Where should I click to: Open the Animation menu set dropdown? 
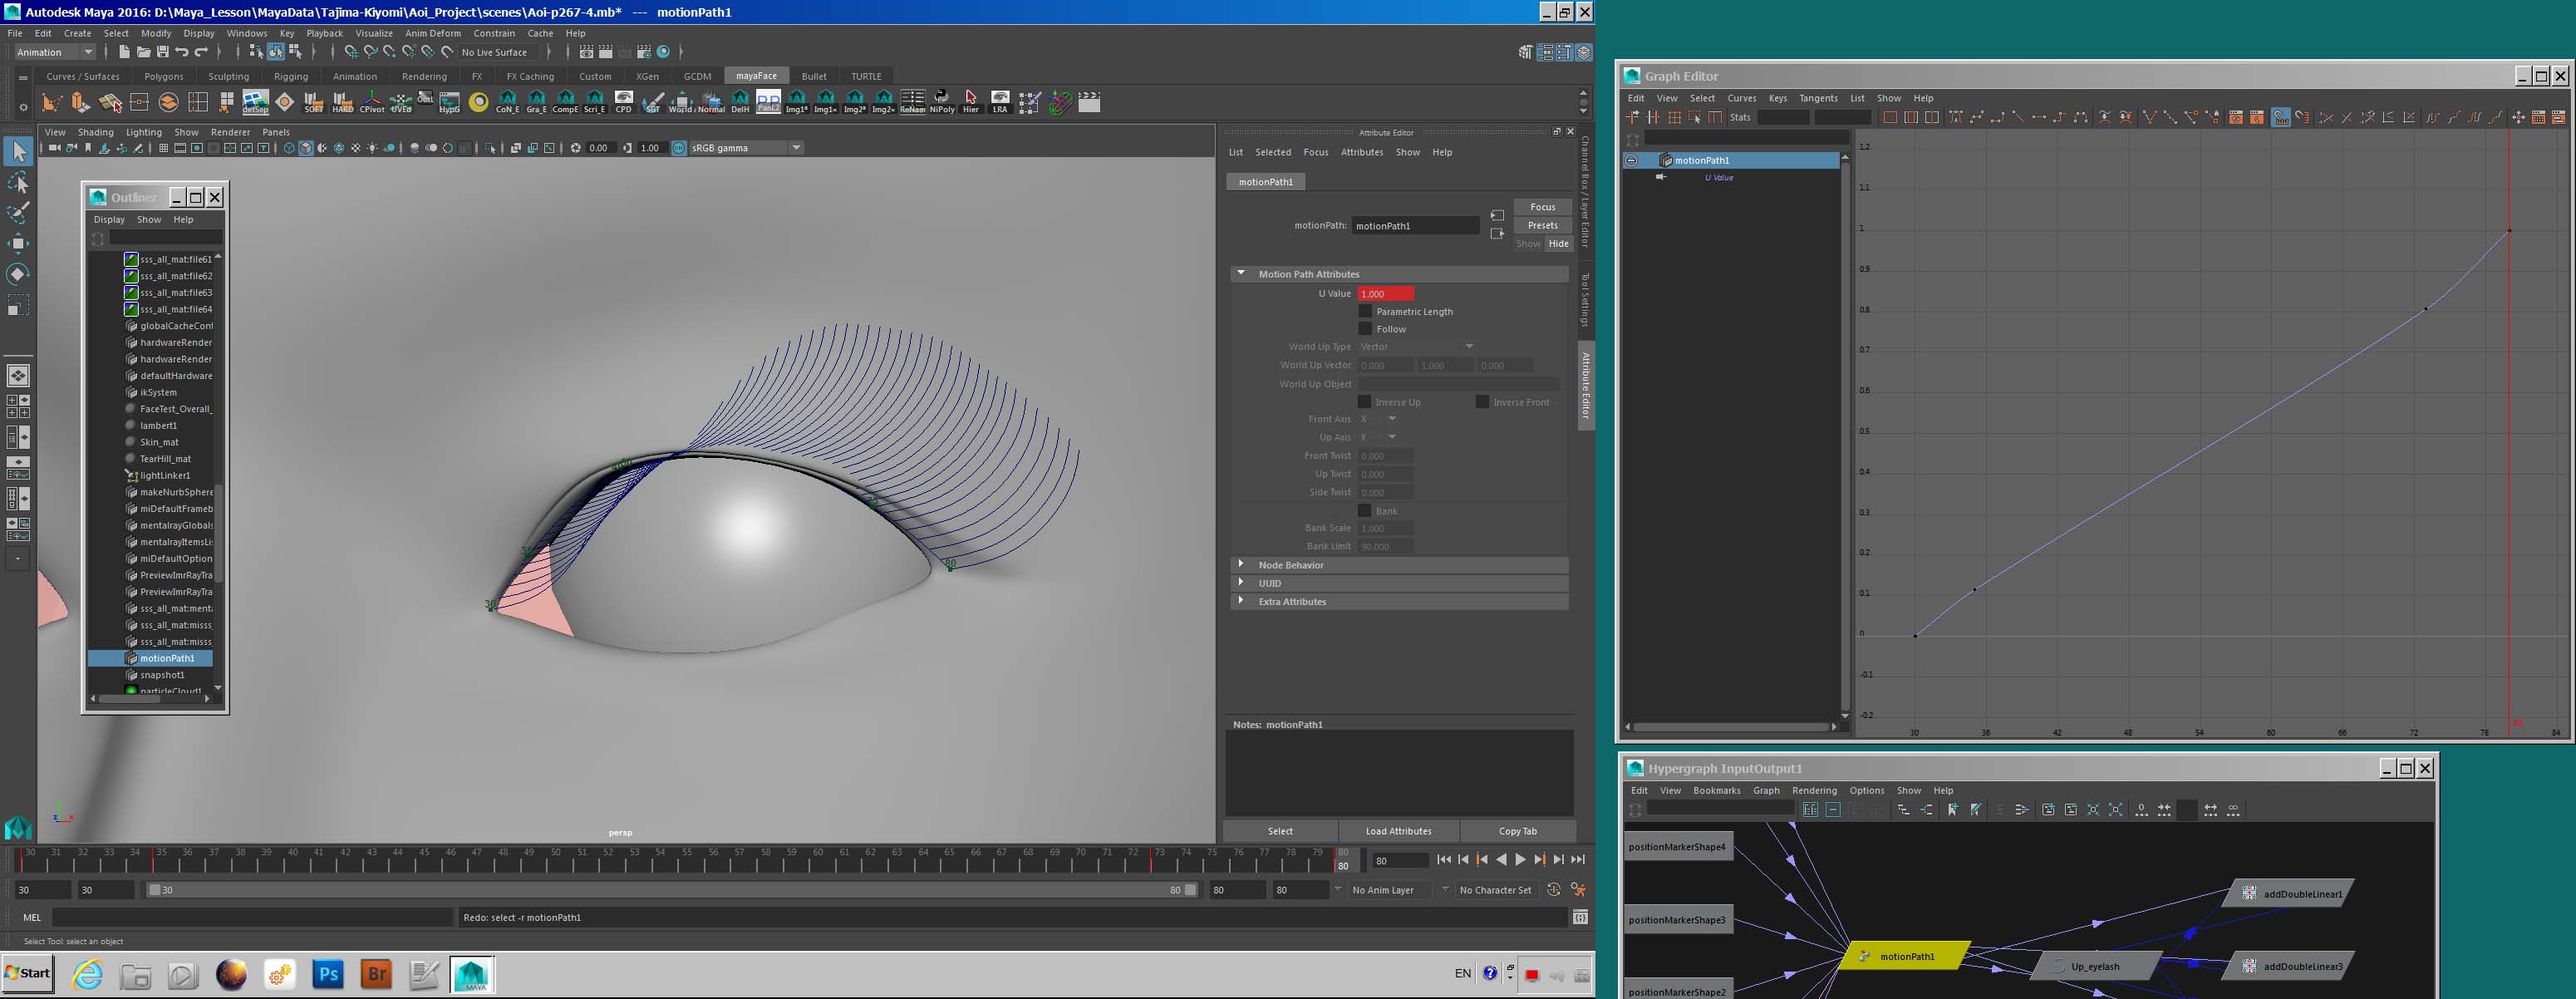pos(55,52)
